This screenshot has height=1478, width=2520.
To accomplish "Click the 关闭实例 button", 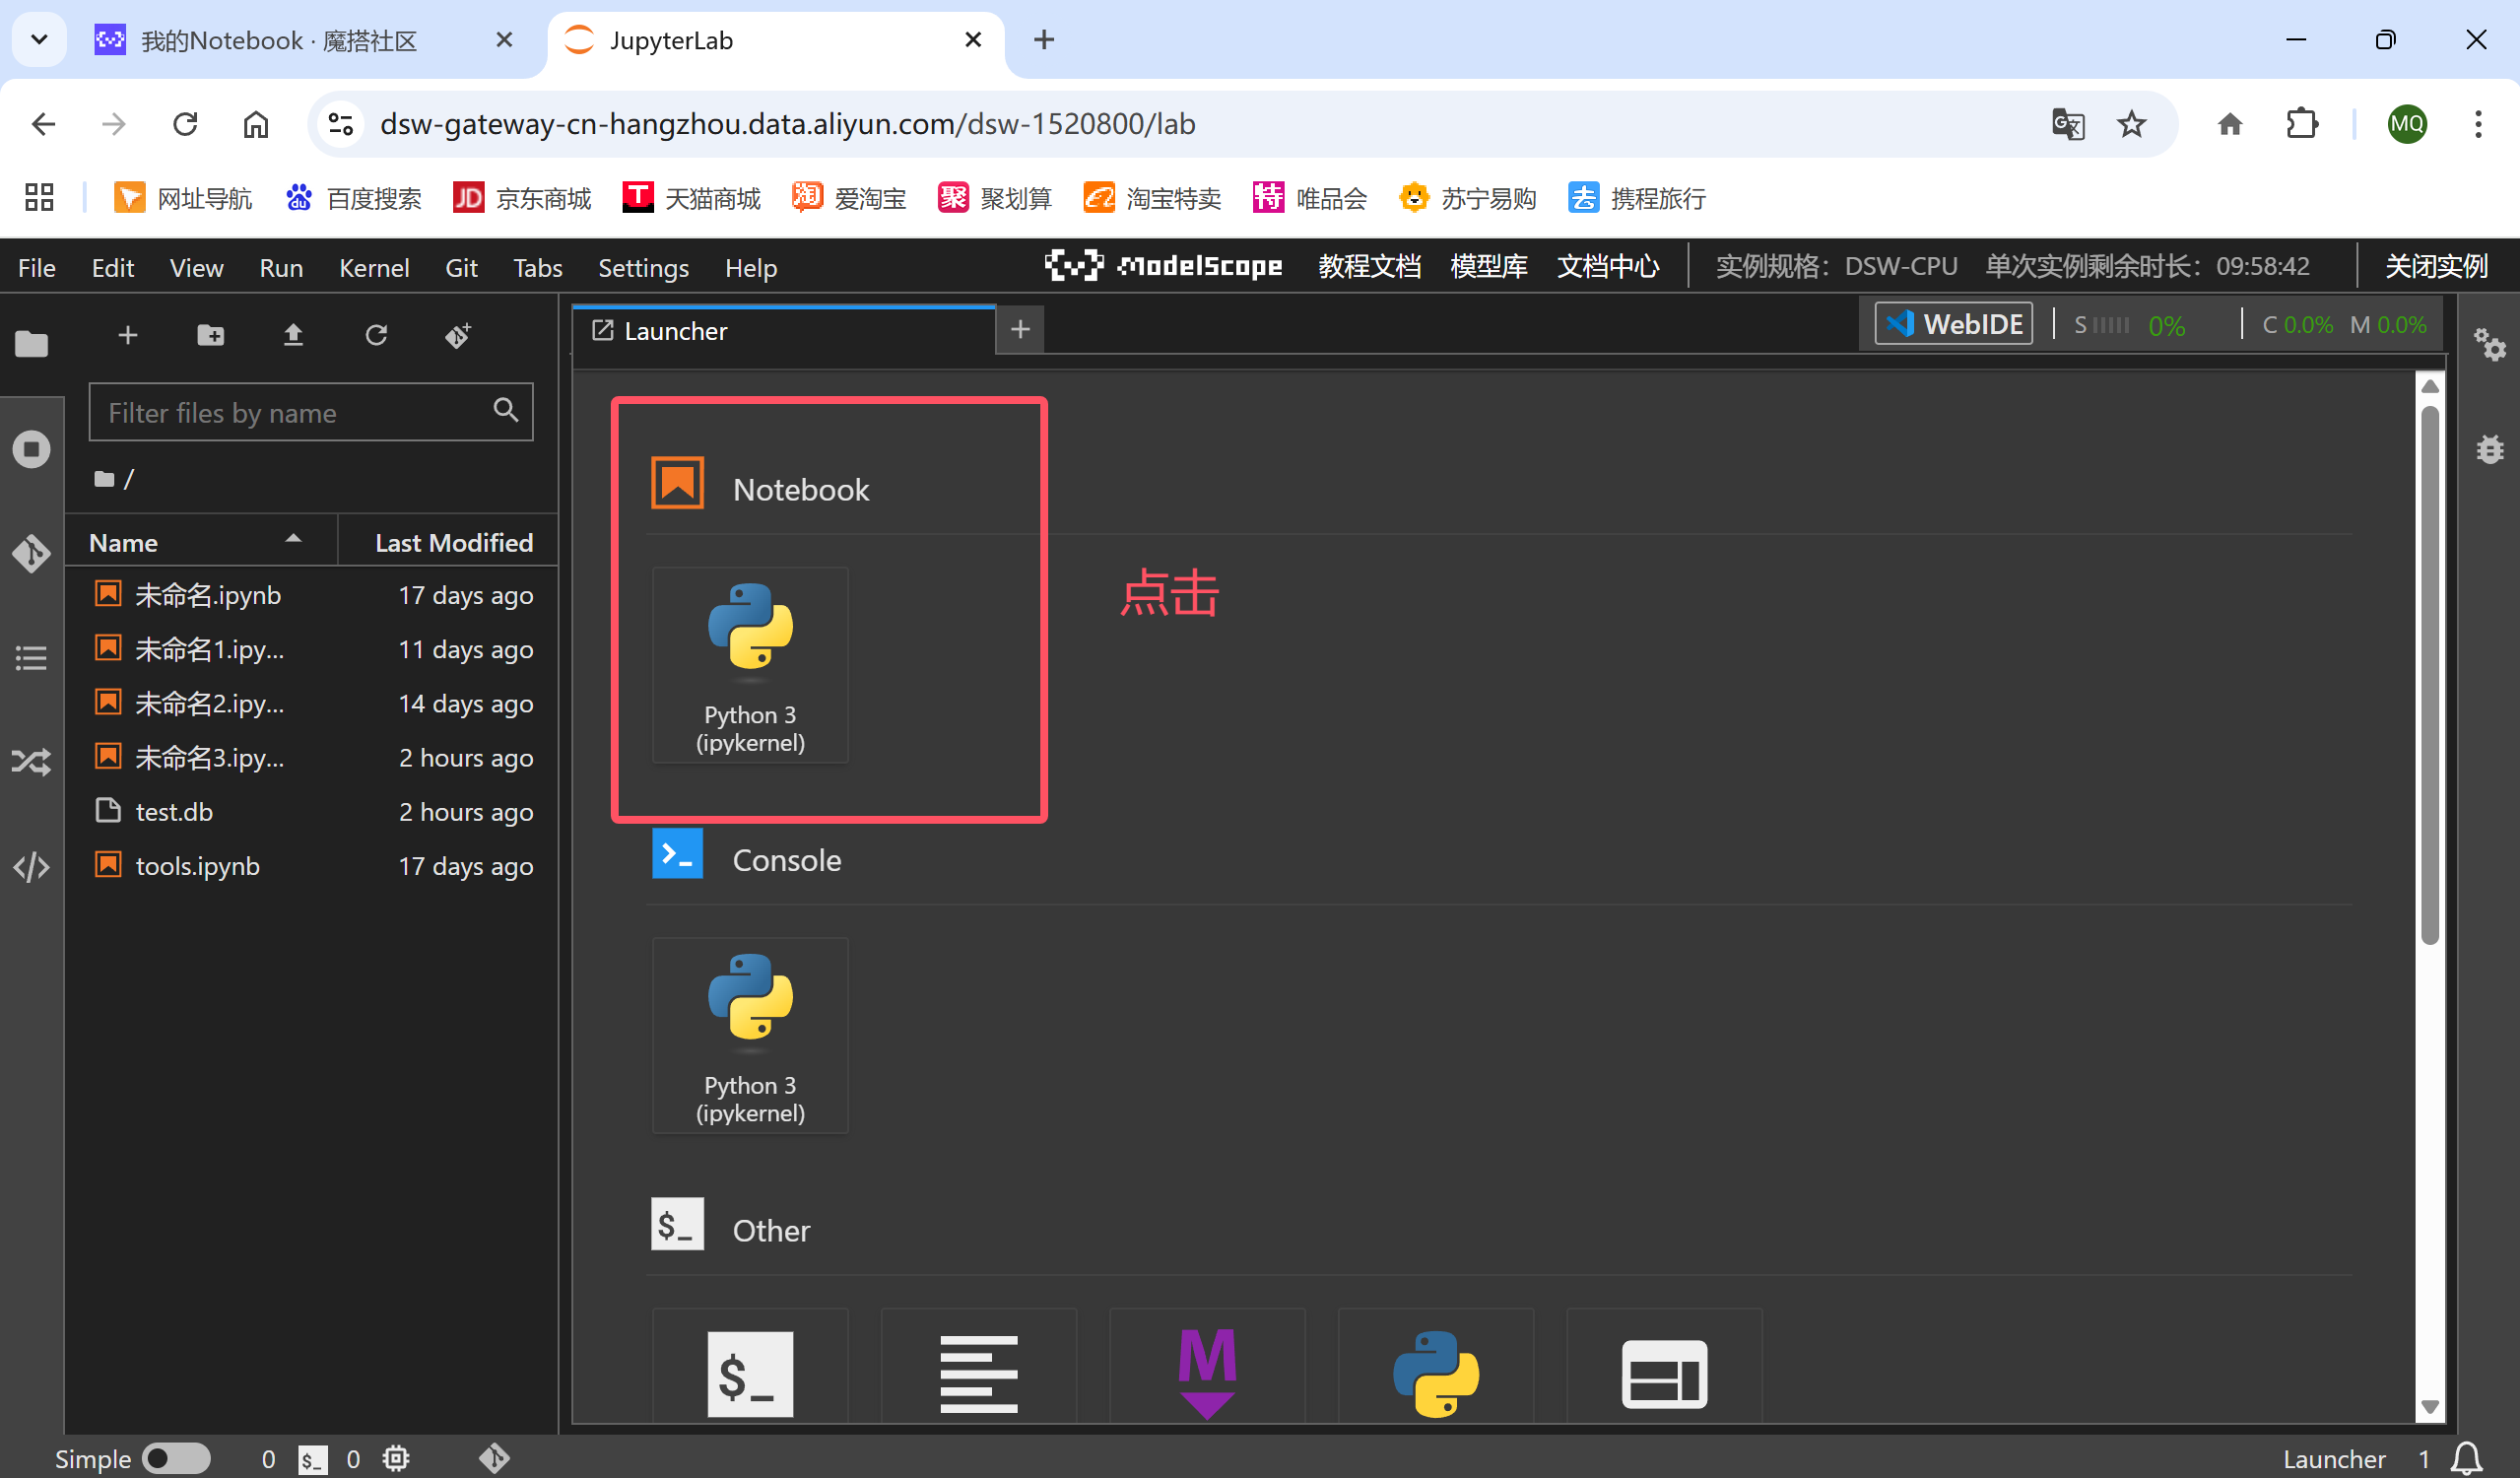I will [2436, 266].
